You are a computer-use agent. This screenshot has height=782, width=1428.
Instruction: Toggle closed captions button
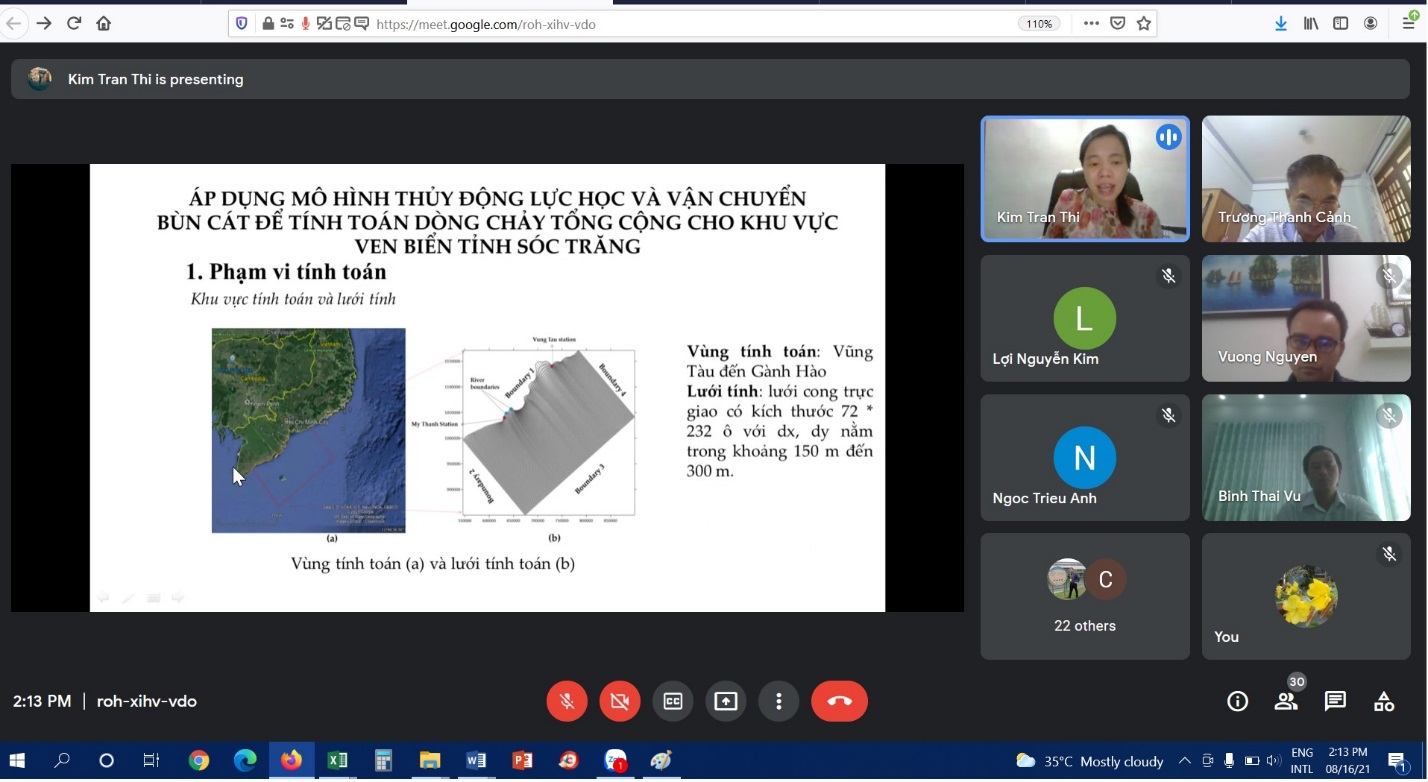[x=673, y=702]
